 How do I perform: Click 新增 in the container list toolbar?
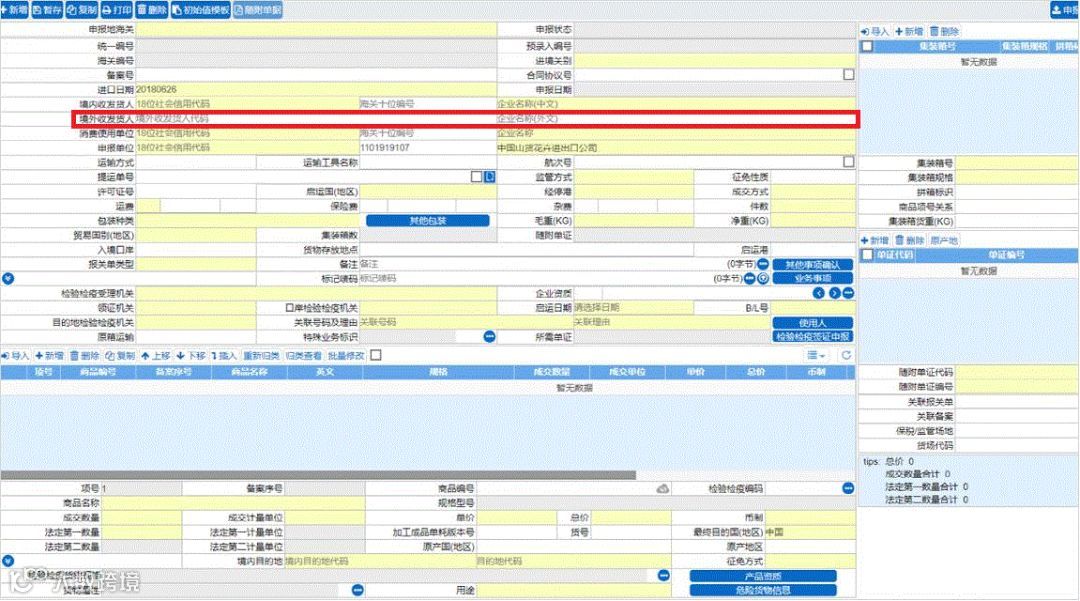(x=909, y=32)
